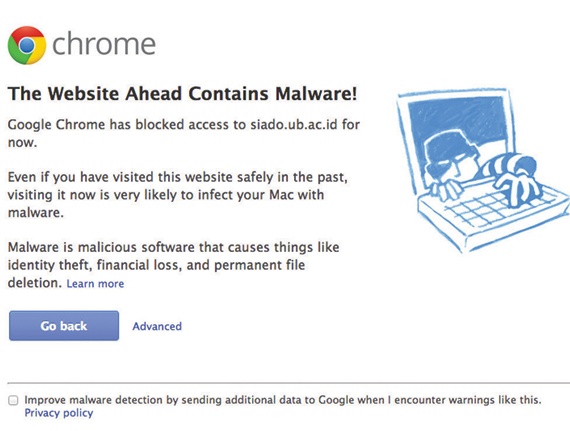Click the 'Google Chrome has blocked access' sentence

point(184,133)
